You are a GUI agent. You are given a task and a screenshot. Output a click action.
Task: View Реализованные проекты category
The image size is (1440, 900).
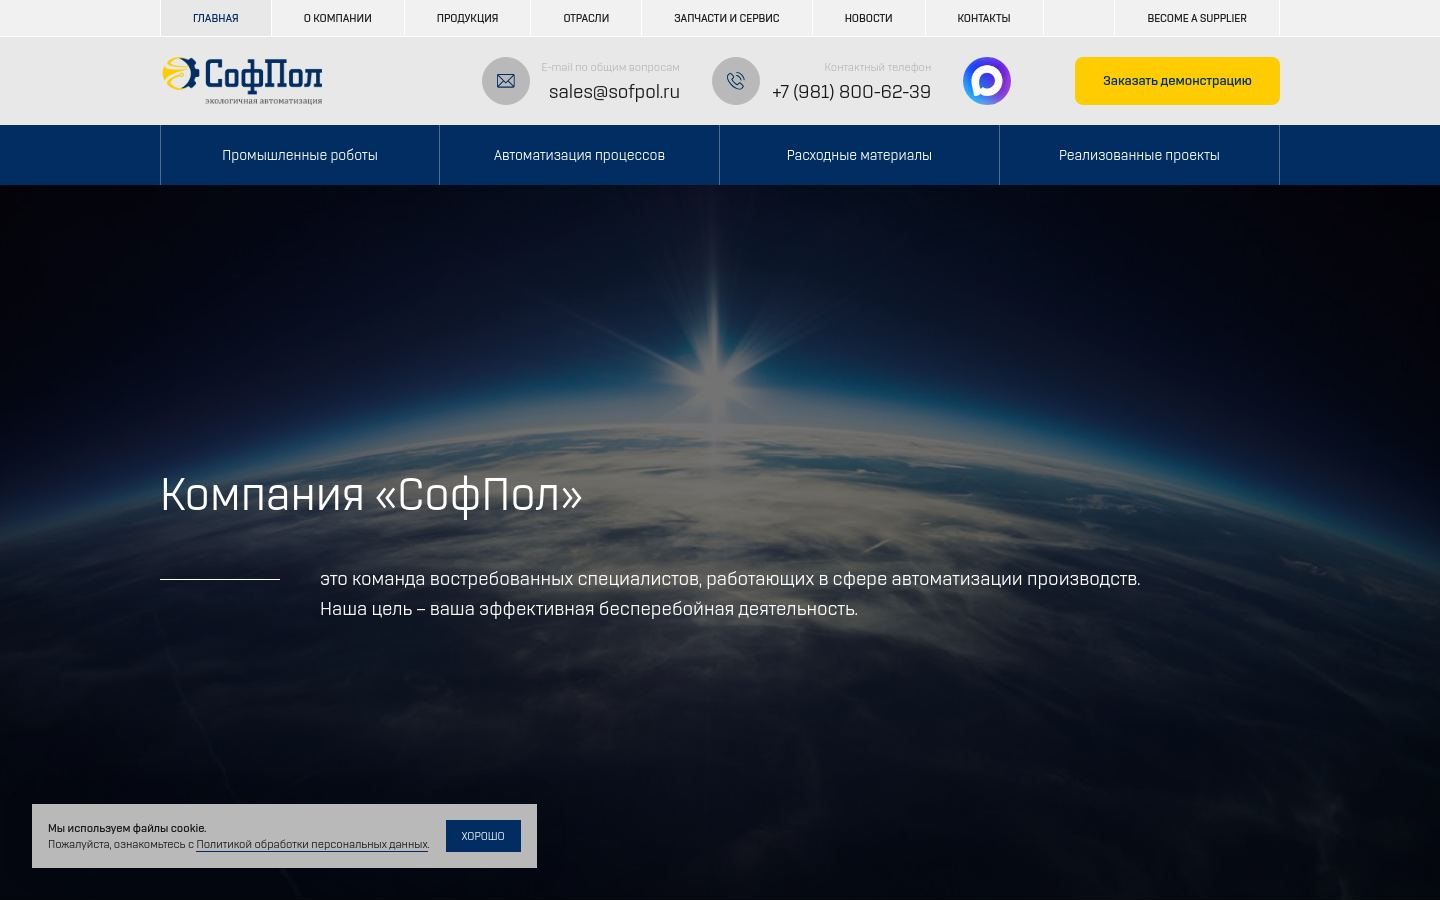(x=1139, y=155)
